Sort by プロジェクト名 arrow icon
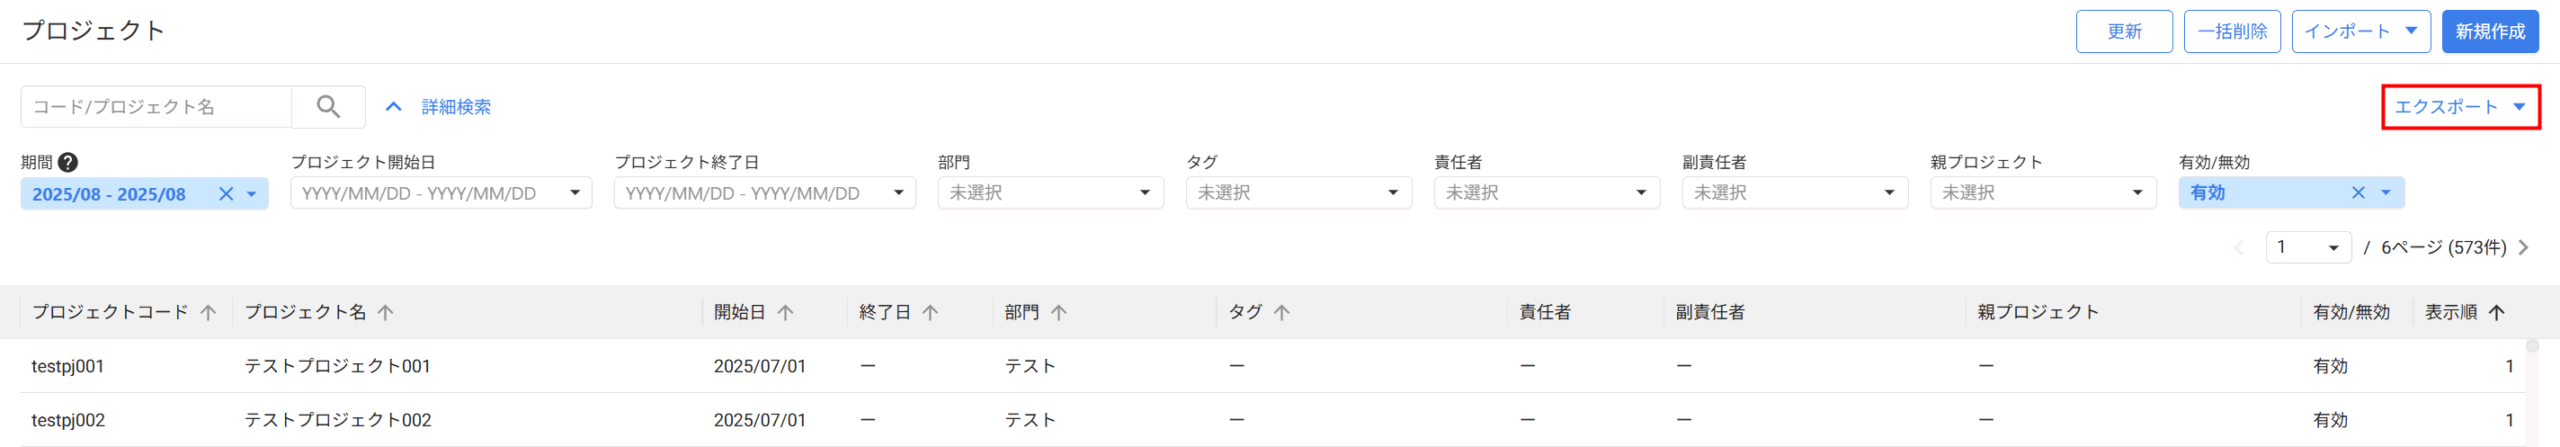This screenshot has width=2560, height=447. [385, 312]
